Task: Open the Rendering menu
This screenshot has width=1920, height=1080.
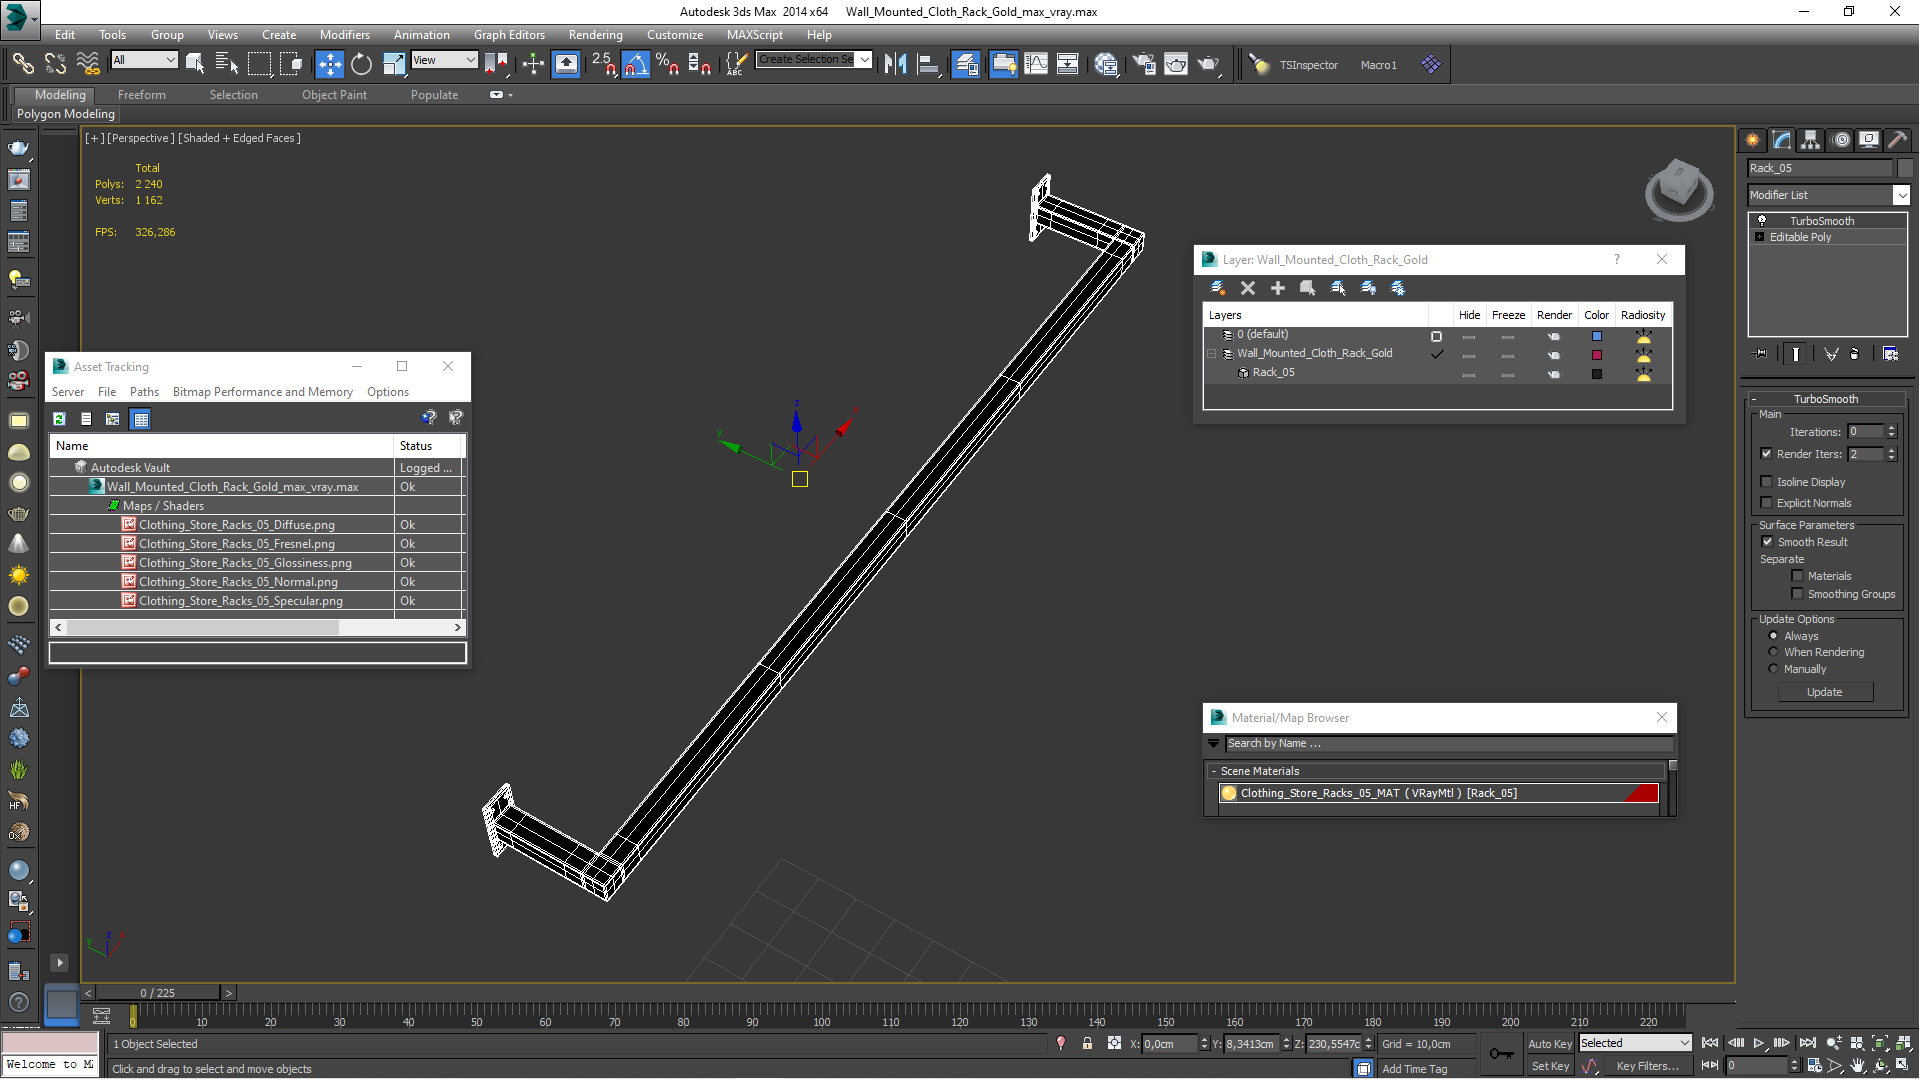Action: tap(595, 34)
